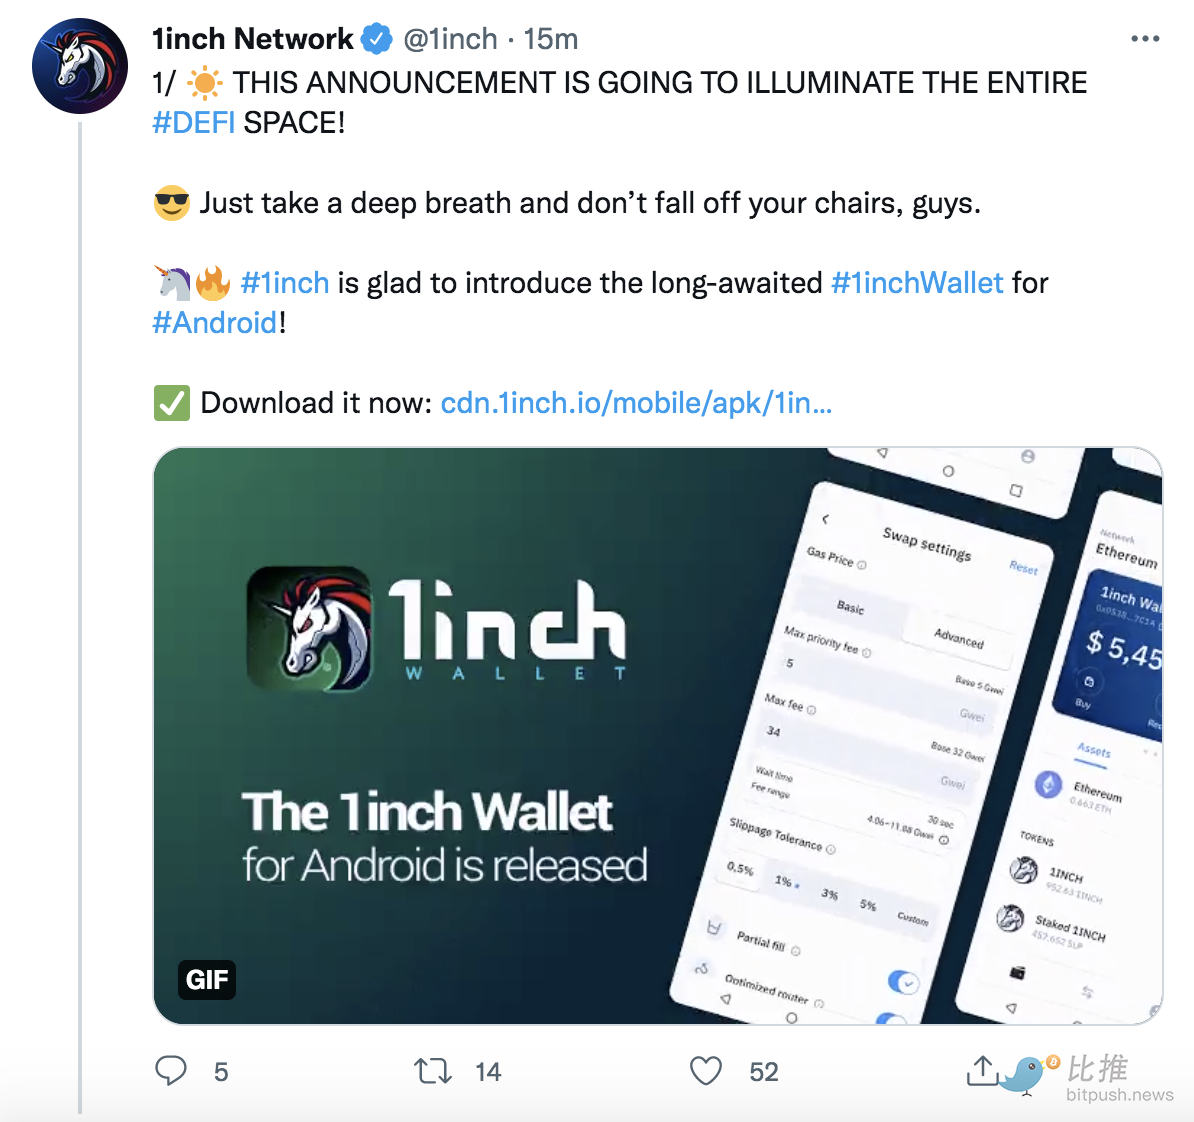Screen dimensions: 1194x1122
Task: Play the 1inch Wallet GIF preview
Action: (x=657, y=736)
